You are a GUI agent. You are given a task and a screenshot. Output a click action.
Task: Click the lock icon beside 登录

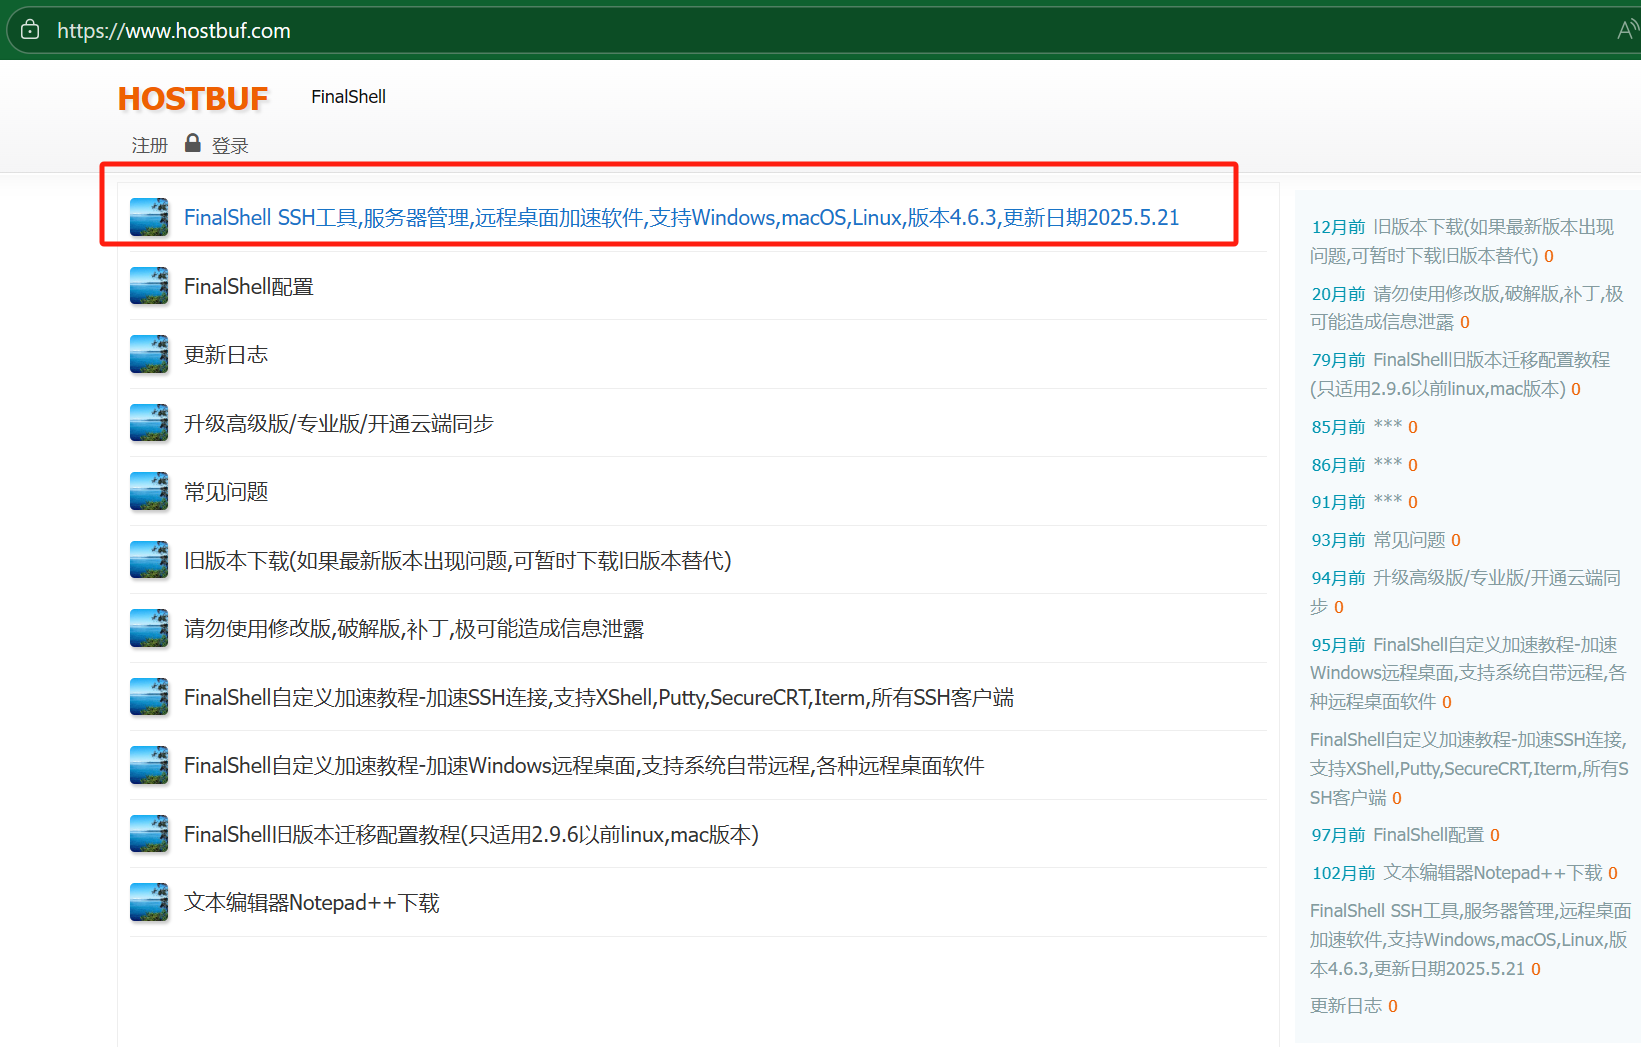click(x=193, y=144)
